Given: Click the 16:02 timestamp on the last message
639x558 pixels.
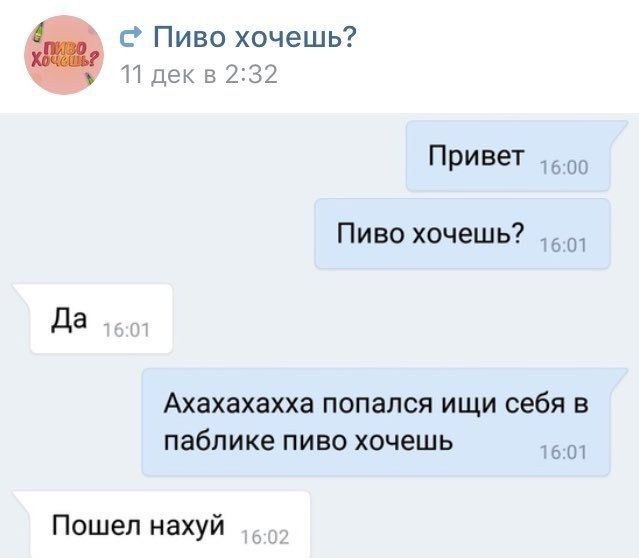Looking at the screenshot, I should 265,537.
